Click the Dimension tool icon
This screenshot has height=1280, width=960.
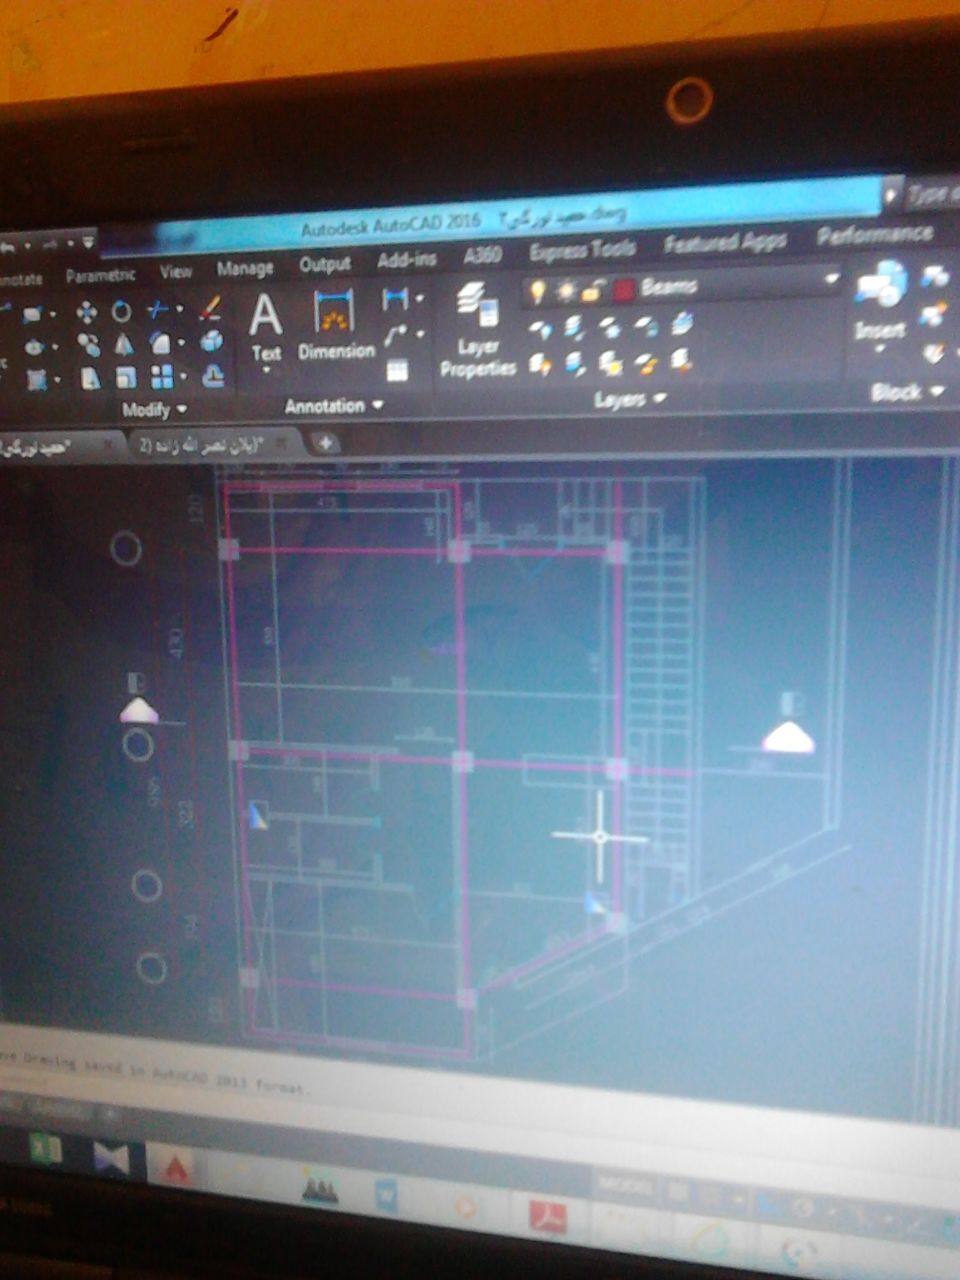pos(333,311)
